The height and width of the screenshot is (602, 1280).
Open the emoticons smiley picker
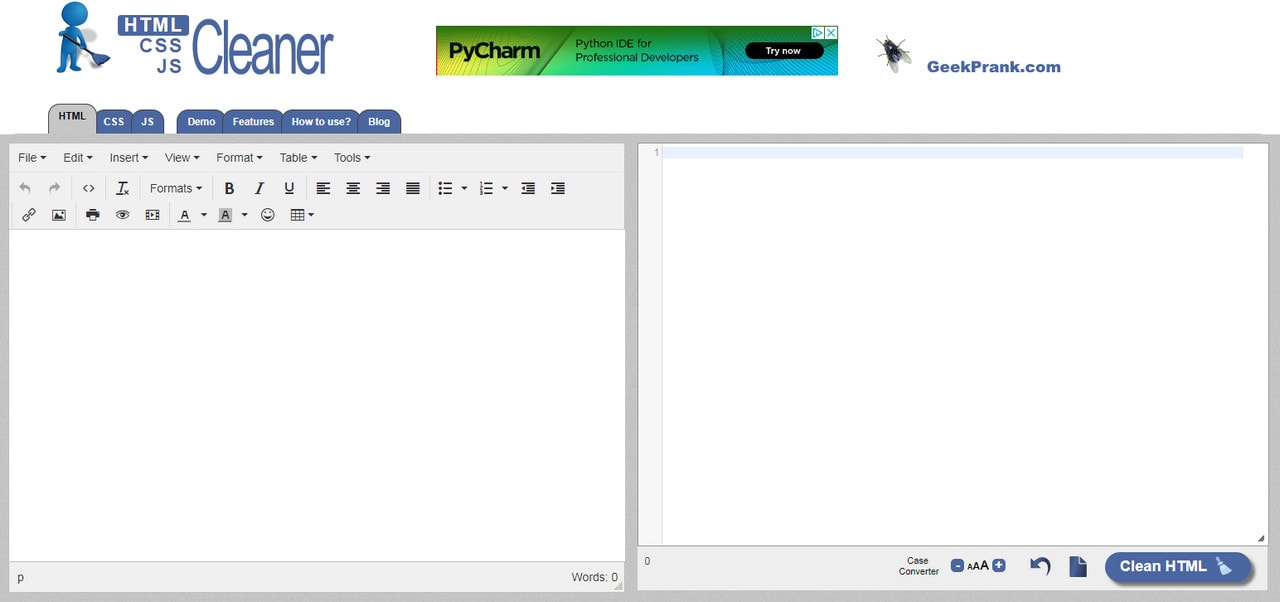[x=268, y=215]
